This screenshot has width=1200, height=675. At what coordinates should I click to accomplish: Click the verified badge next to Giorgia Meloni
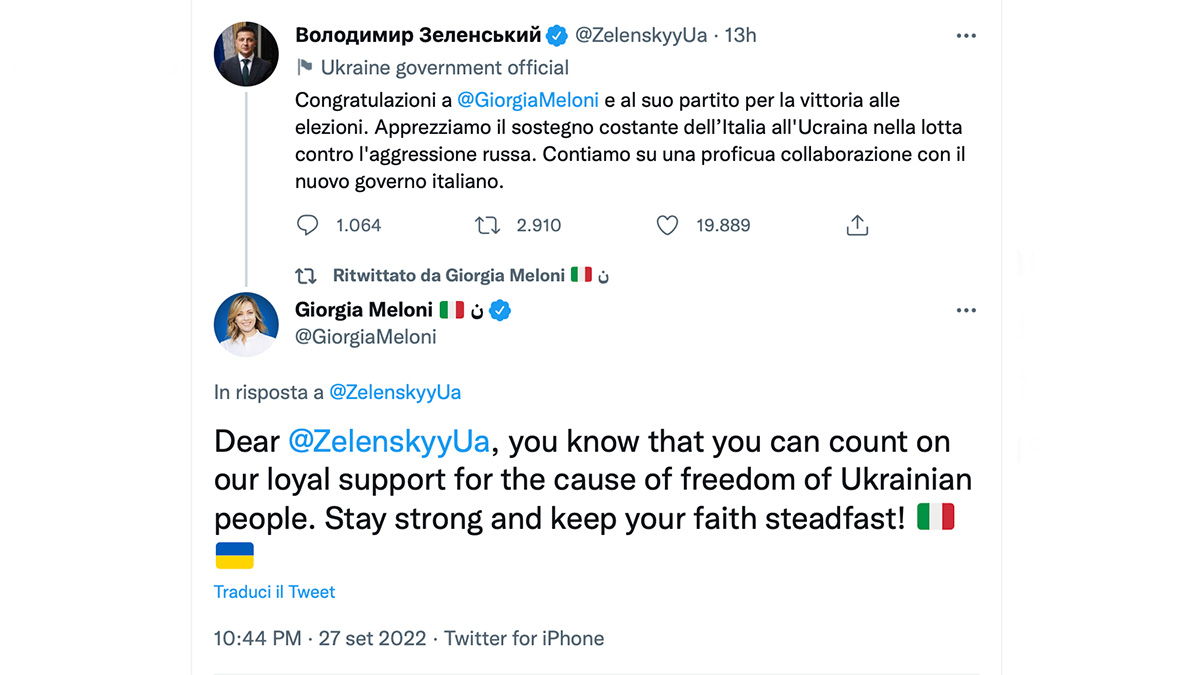click(x=499, y=310)
